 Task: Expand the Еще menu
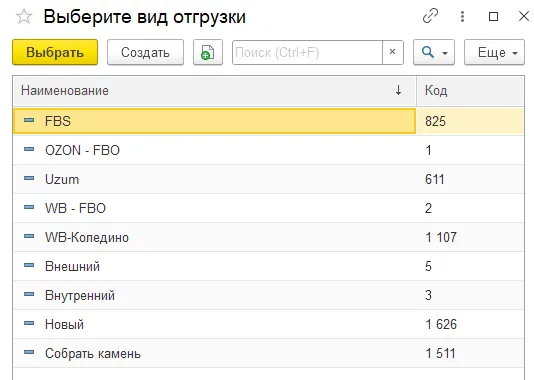[494, 52]
